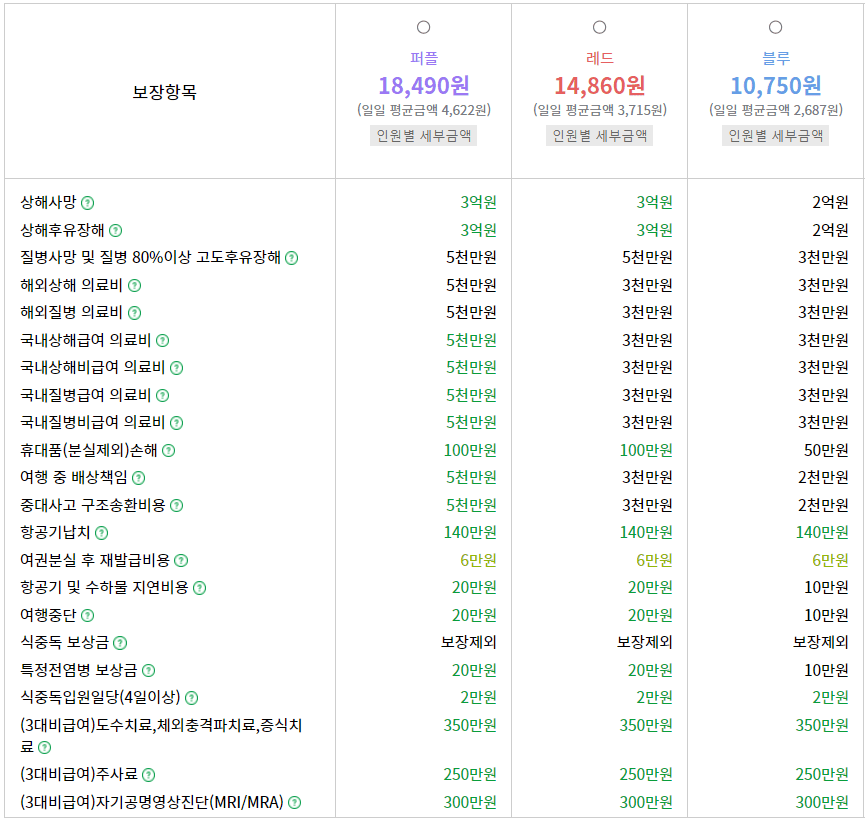Select the 레드 plan radio button
This screenshot has width=868, height=826.
[x=600, y=27]
